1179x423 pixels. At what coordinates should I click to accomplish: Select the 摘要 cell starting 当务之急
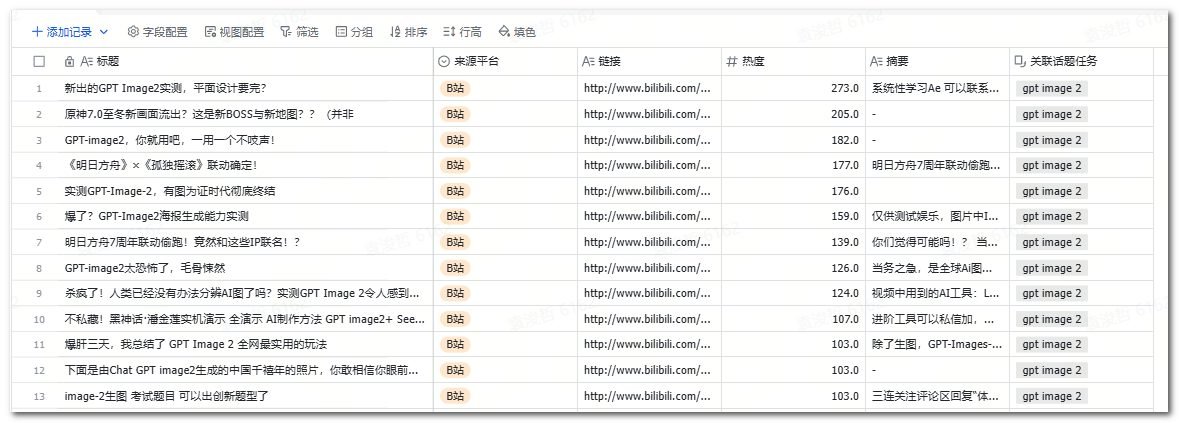(938, 267)
